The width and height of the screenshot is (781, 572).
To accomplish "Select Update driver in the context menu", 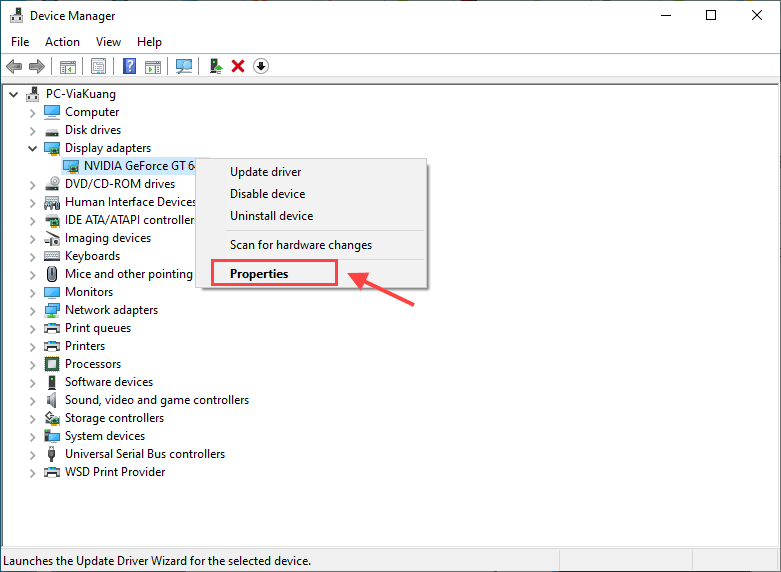I will tap(265, 172).
